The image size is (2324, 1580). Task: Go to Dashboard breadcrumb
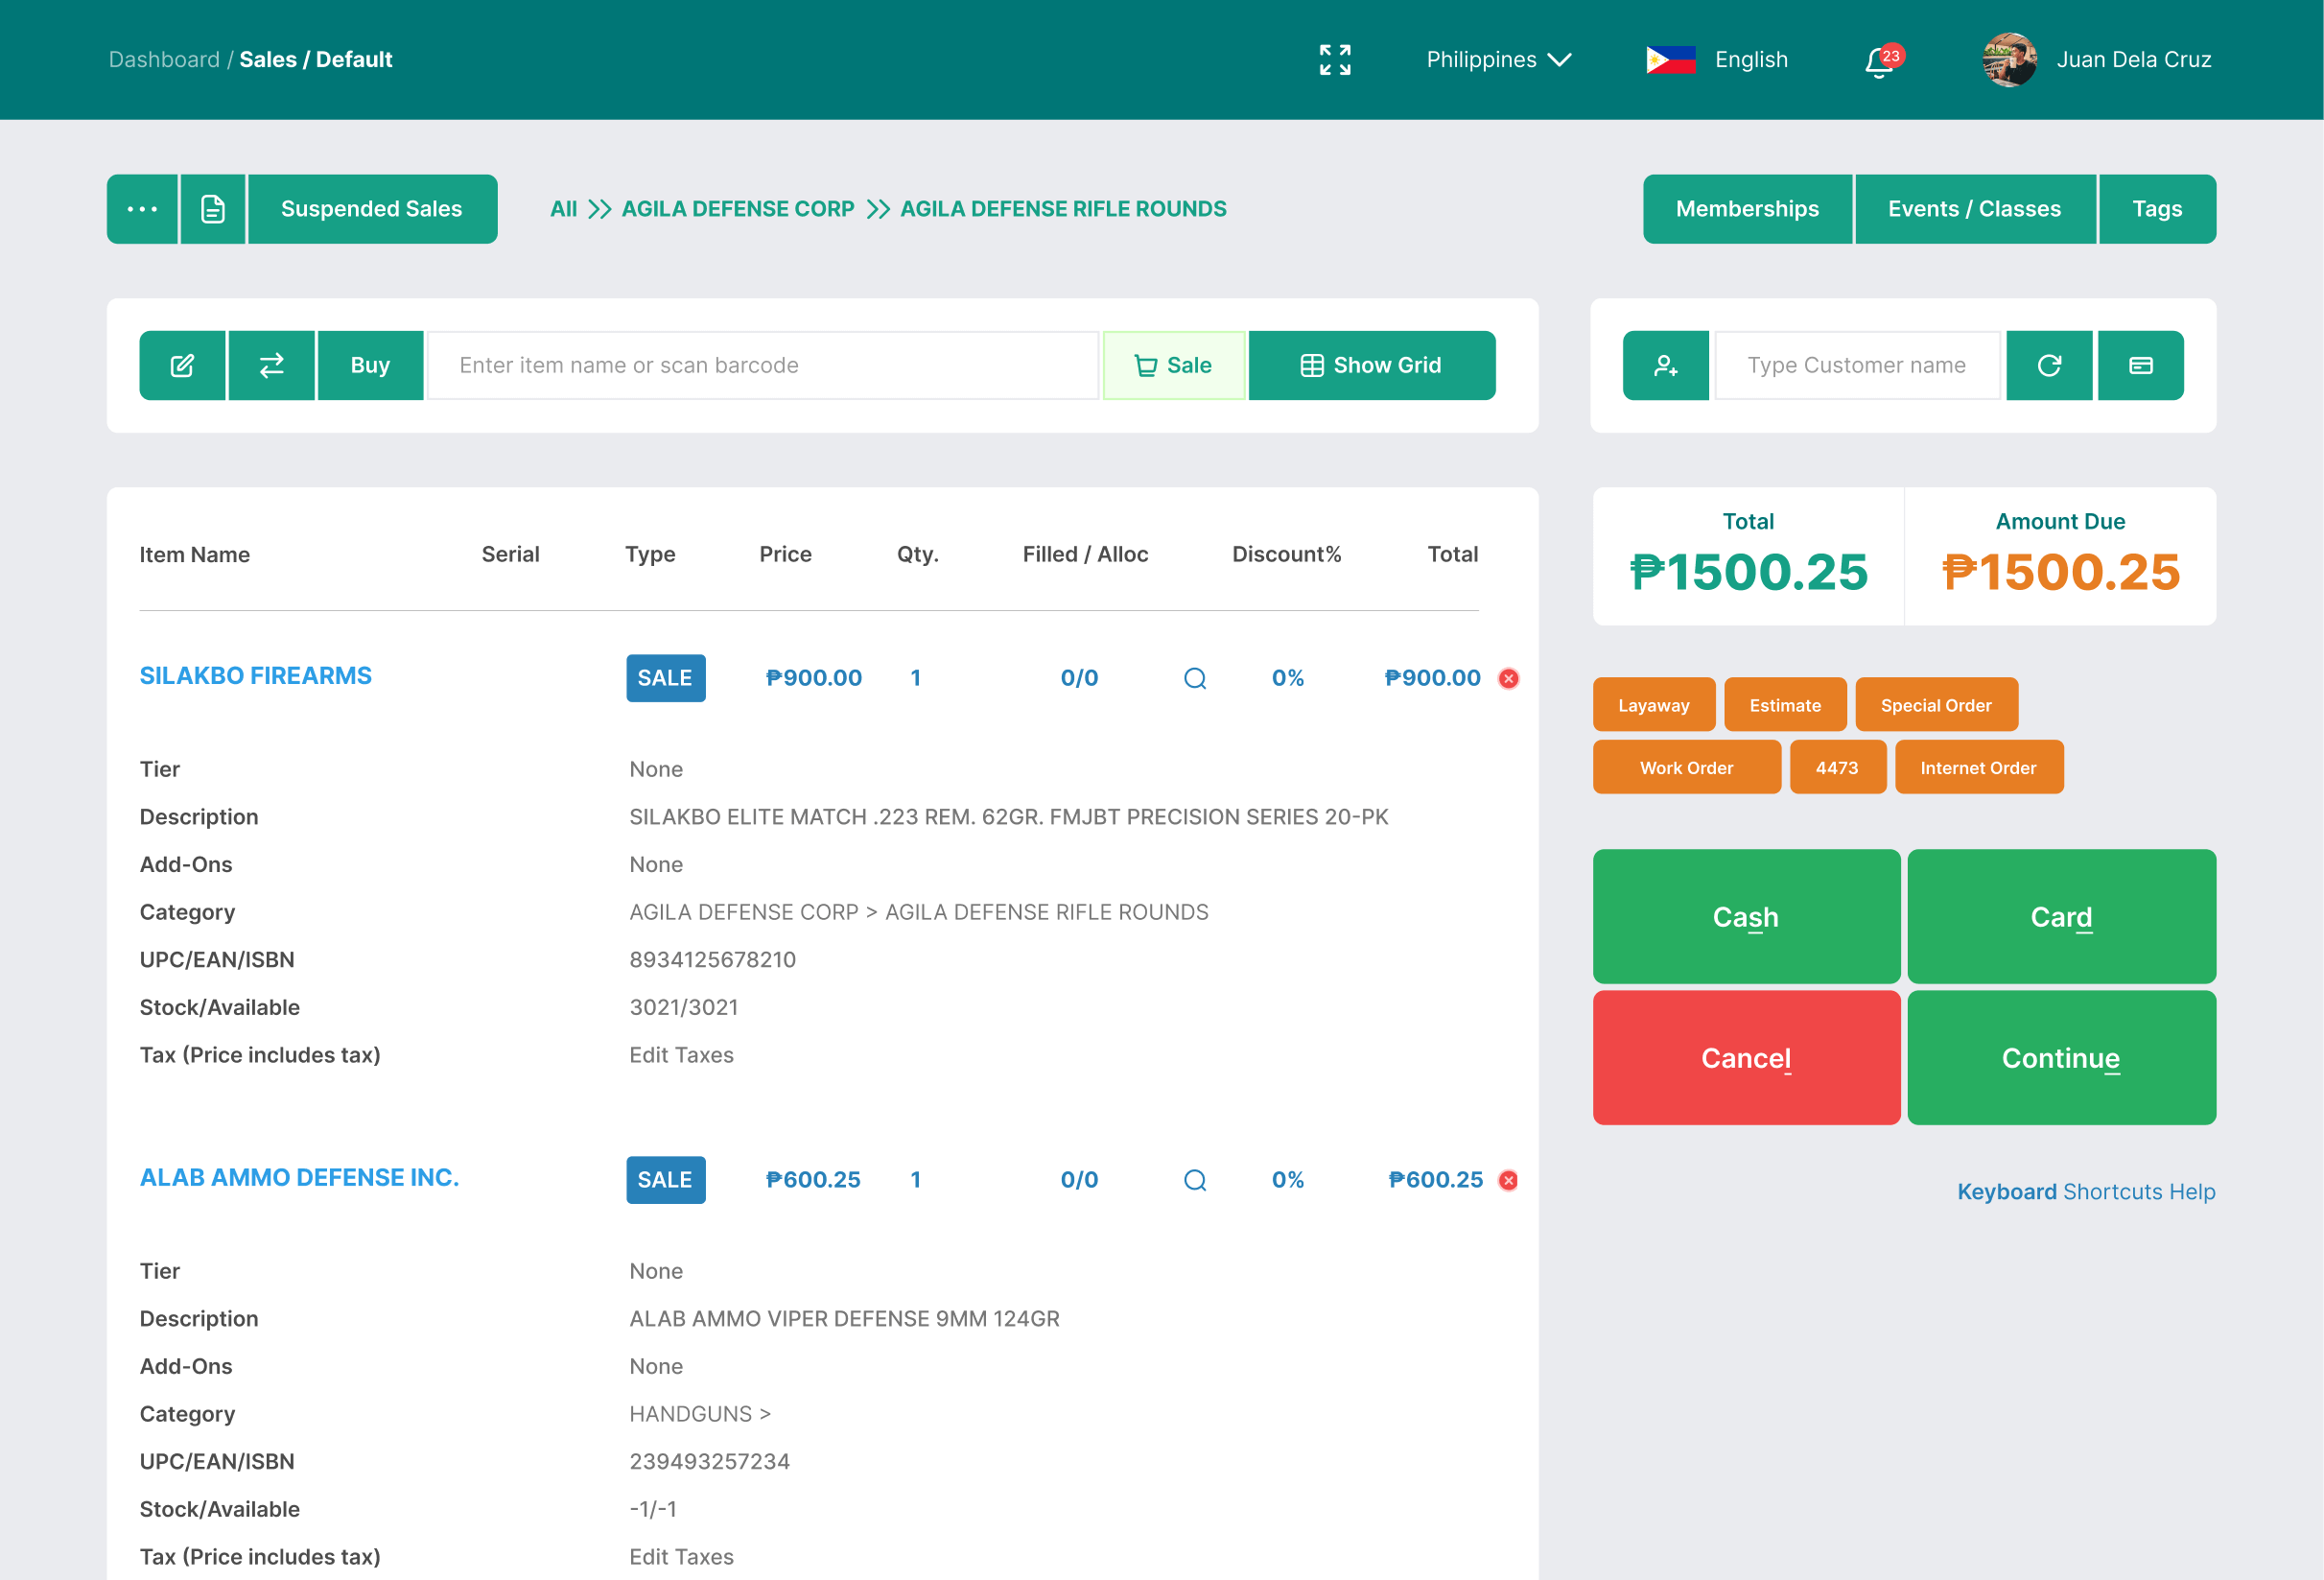(164, 59)
